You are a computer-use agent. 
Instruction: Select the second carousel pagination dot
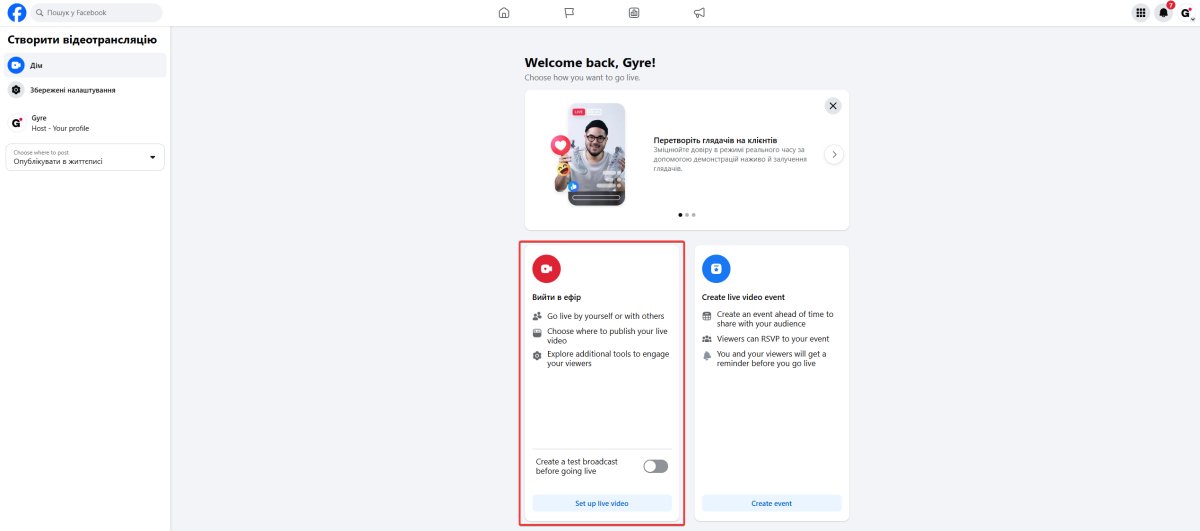pos(687,214)
